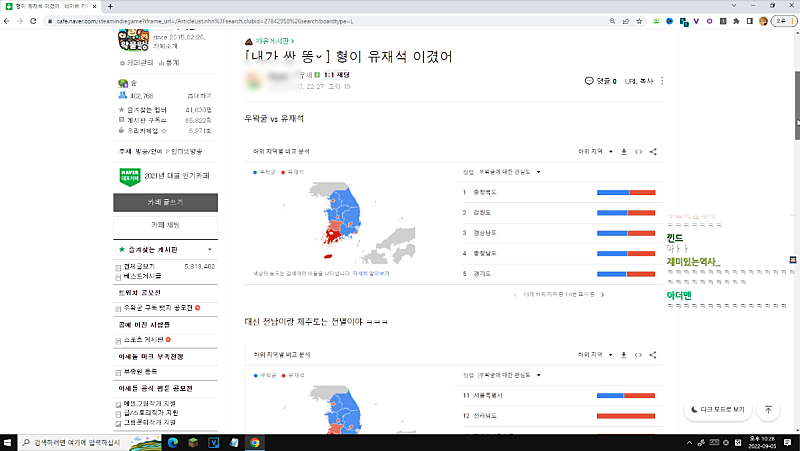Open comments on the post
Image resolution: width=800 pixels, height=451 pixels.
(x=601, y=81)
